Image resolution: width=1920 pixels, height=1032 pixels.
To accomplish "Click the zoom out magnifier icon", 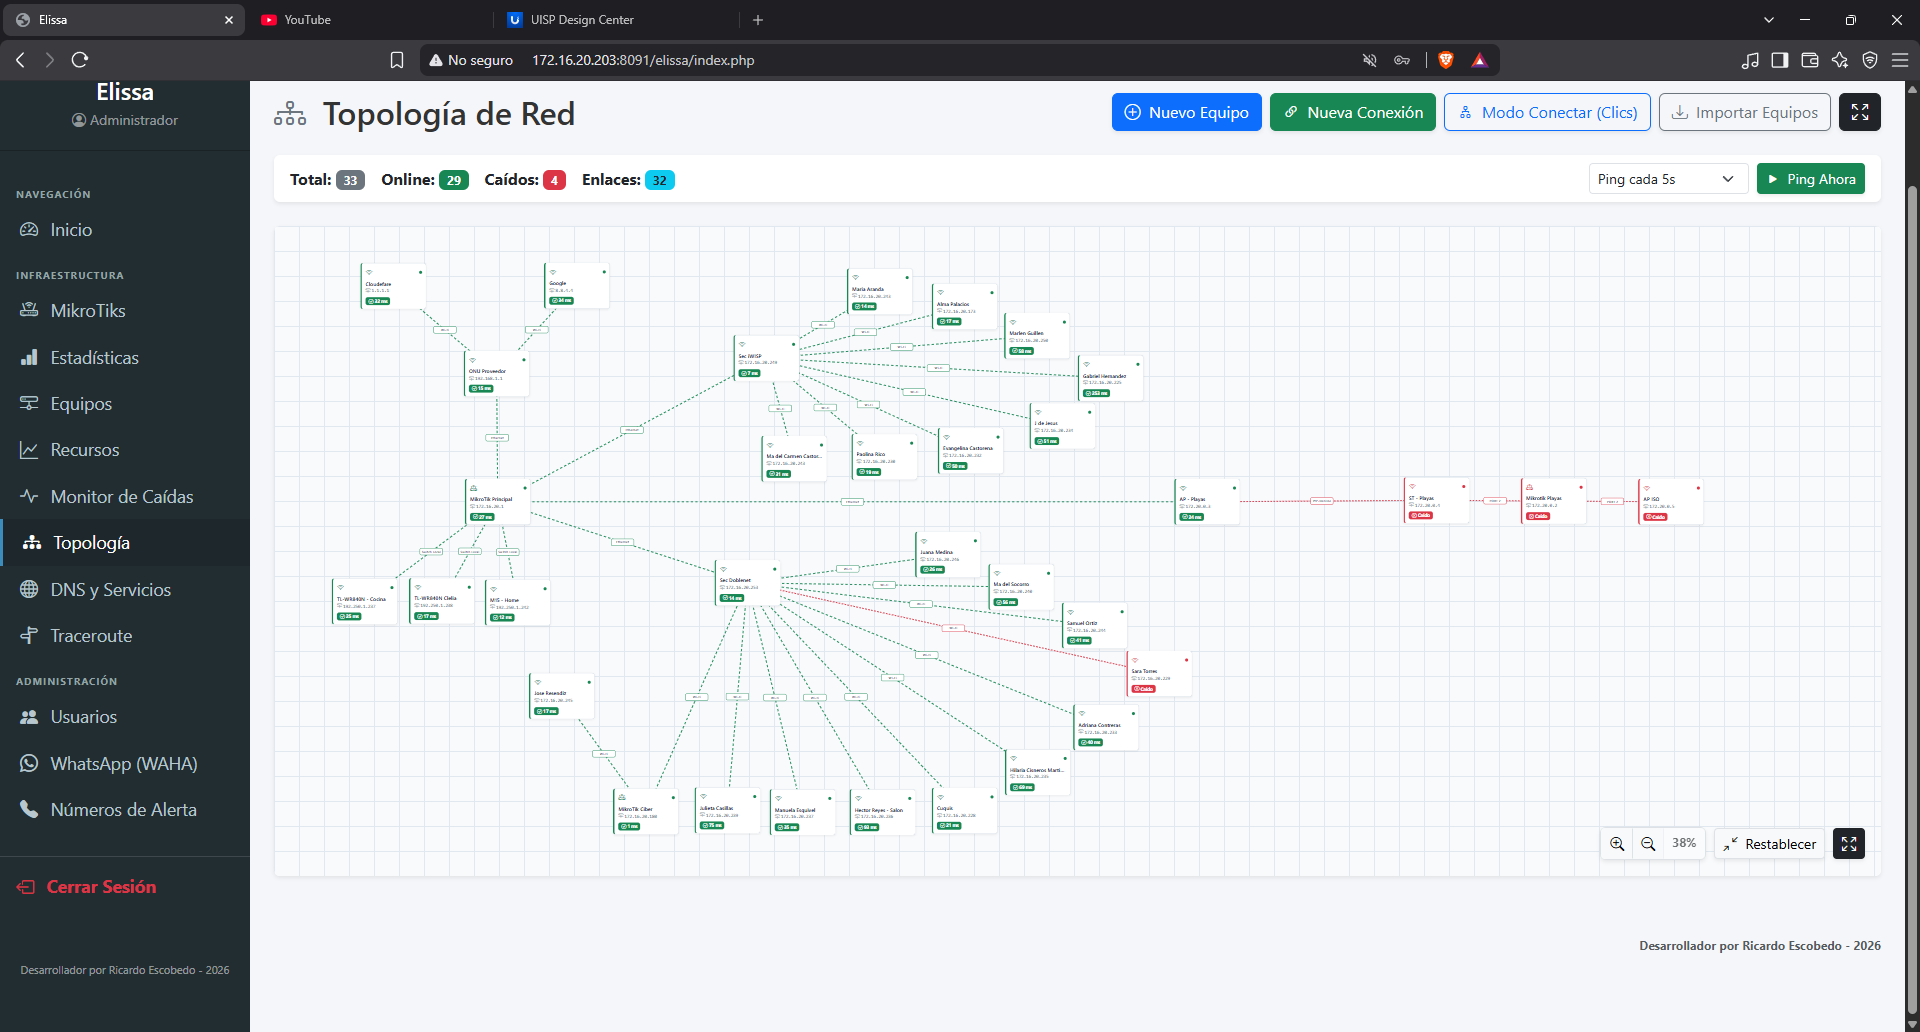I will click(1648, 844).
